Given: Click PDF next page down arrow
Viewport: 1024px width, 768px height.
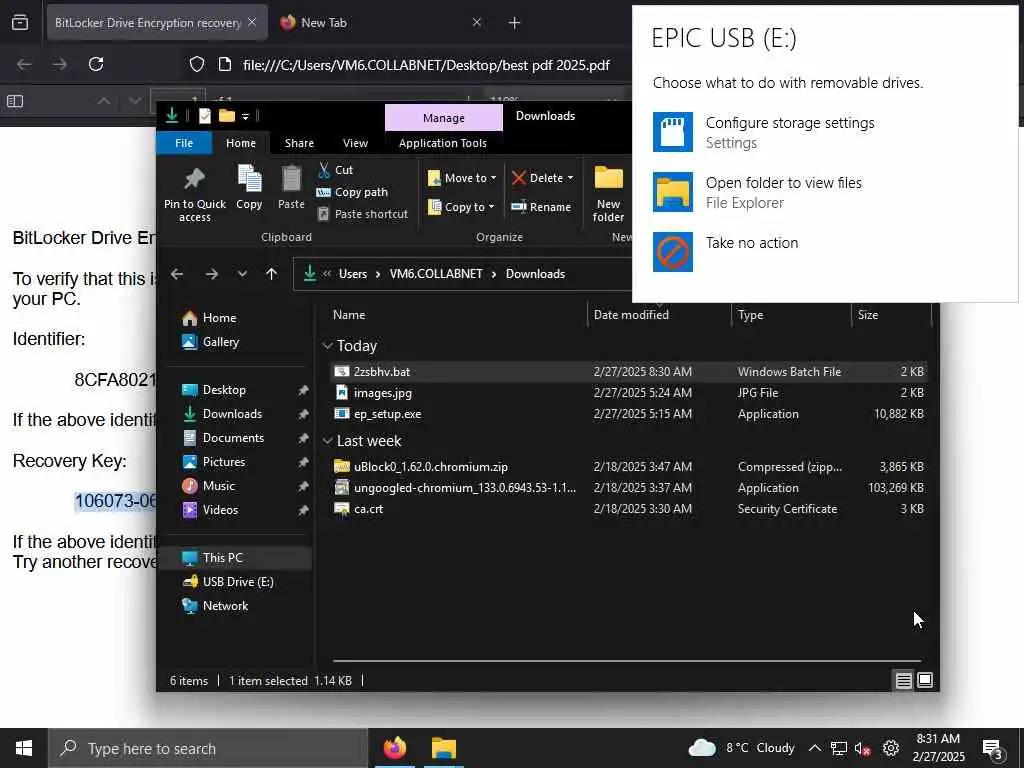Looking at the screenshot, I should [x=135, y=101].
